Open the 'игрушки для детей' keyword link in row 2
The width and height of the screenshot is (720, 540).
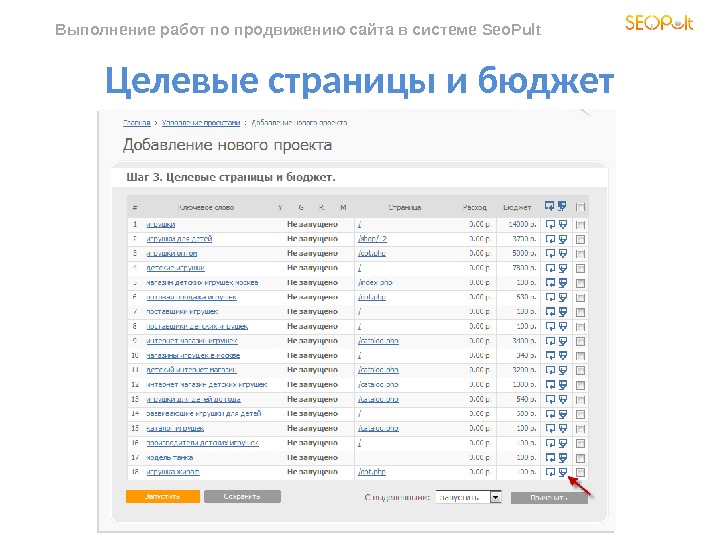click(x=179, y=239)
